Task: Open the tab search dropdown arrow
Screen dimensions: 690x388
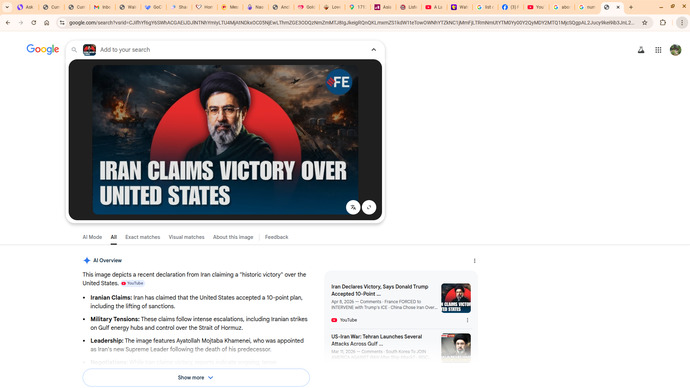Action: click(7, 7)
